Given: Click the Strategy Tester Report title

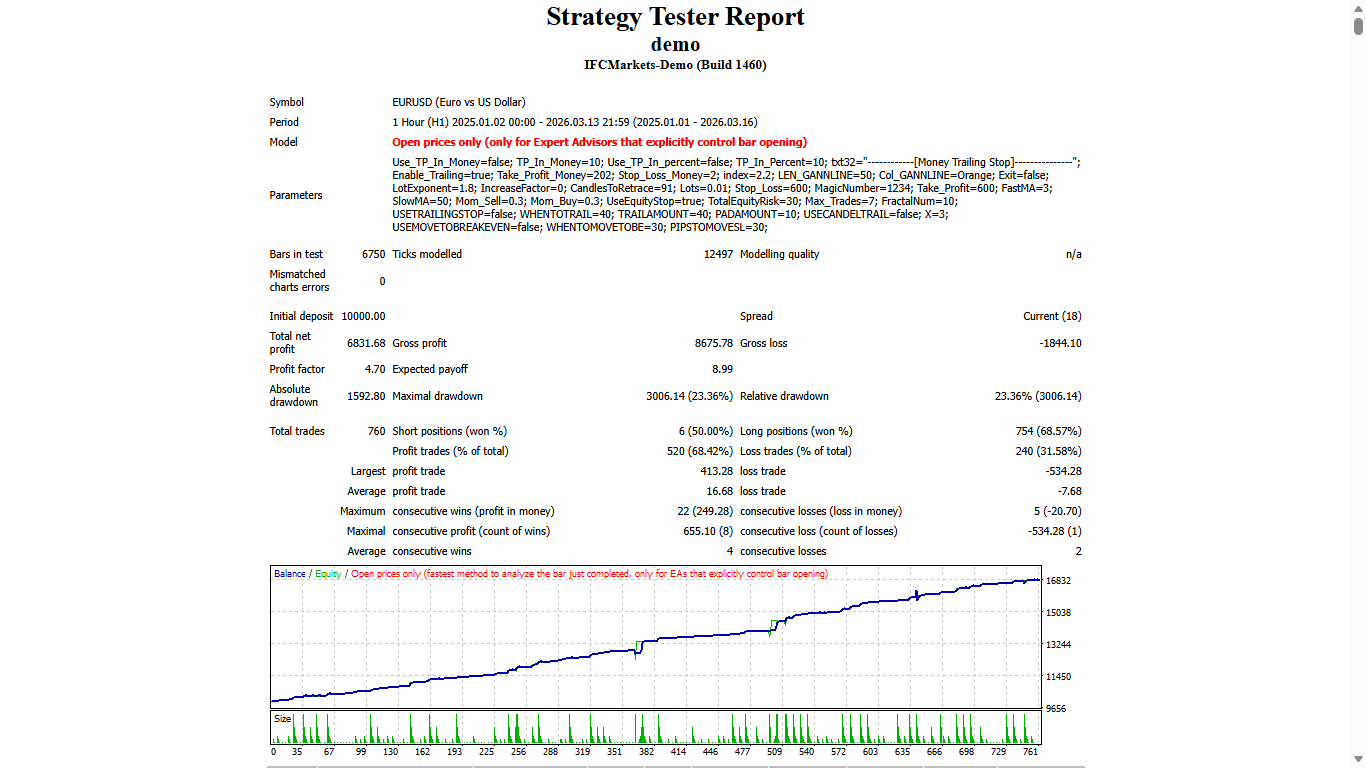Looking at the screenshot, I should [x=675, y=17].
